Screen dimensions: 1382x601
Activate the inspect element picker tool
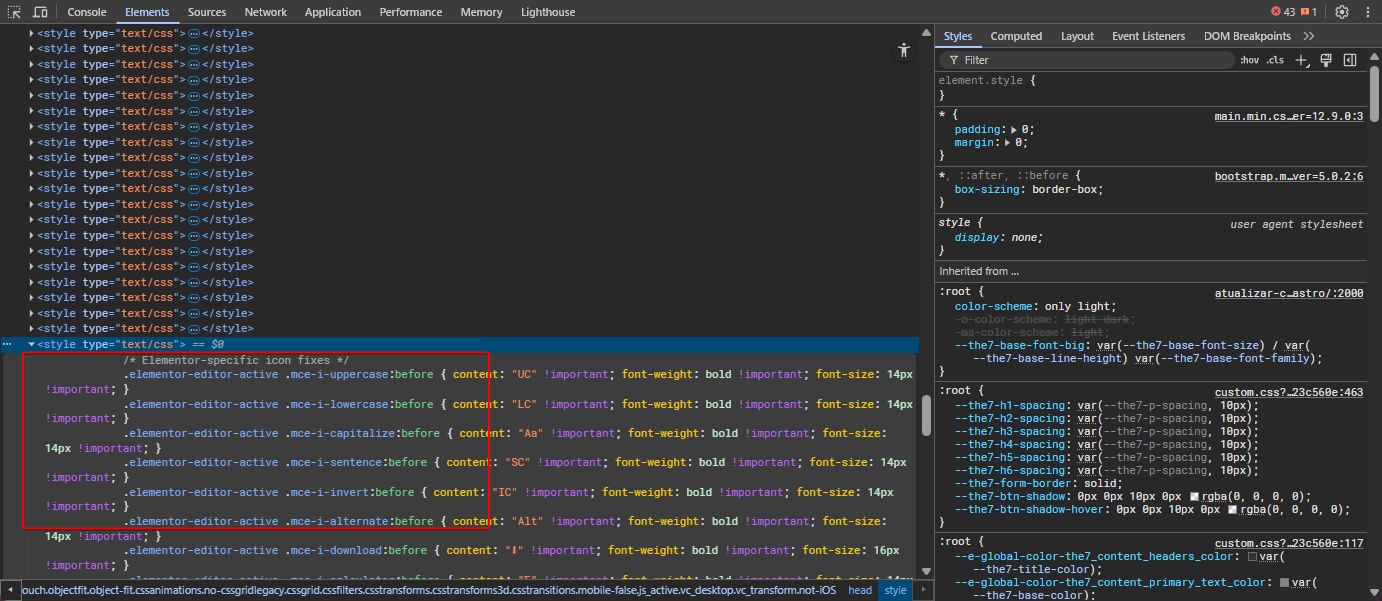tap(14, 12)
